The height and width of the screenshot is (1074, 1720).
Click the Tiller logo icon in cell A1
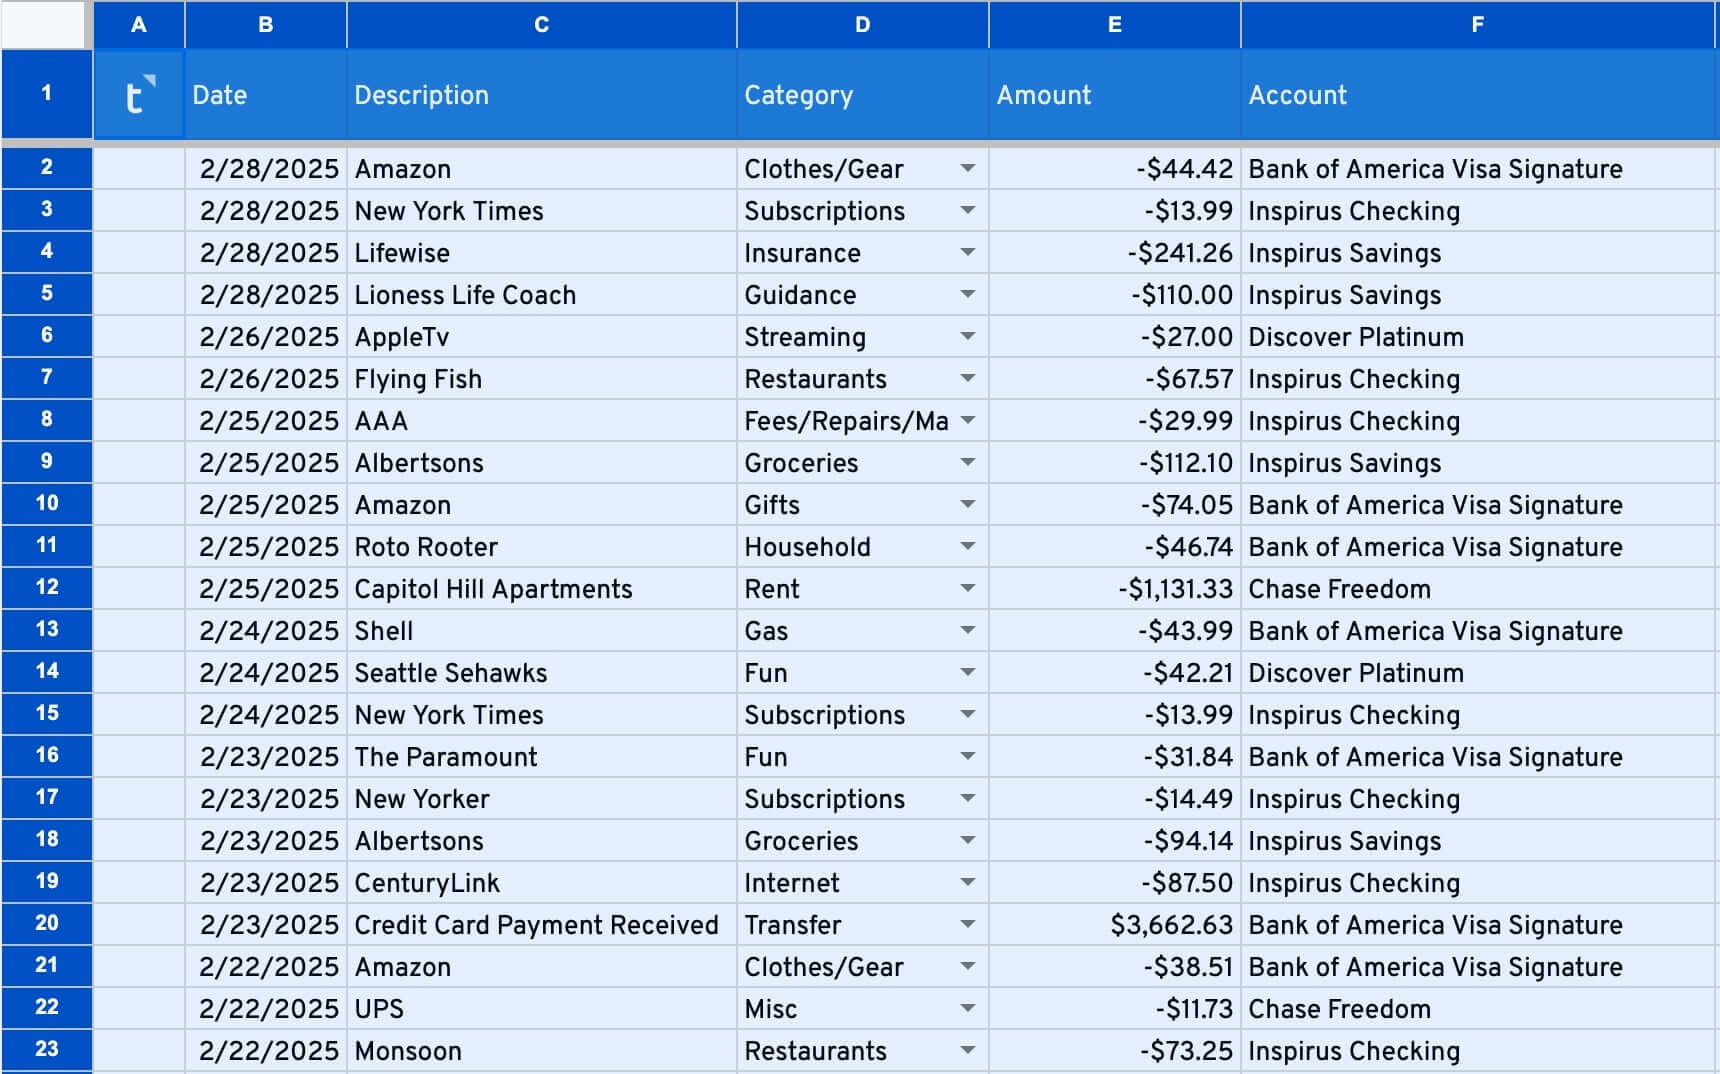click(139, 95)
